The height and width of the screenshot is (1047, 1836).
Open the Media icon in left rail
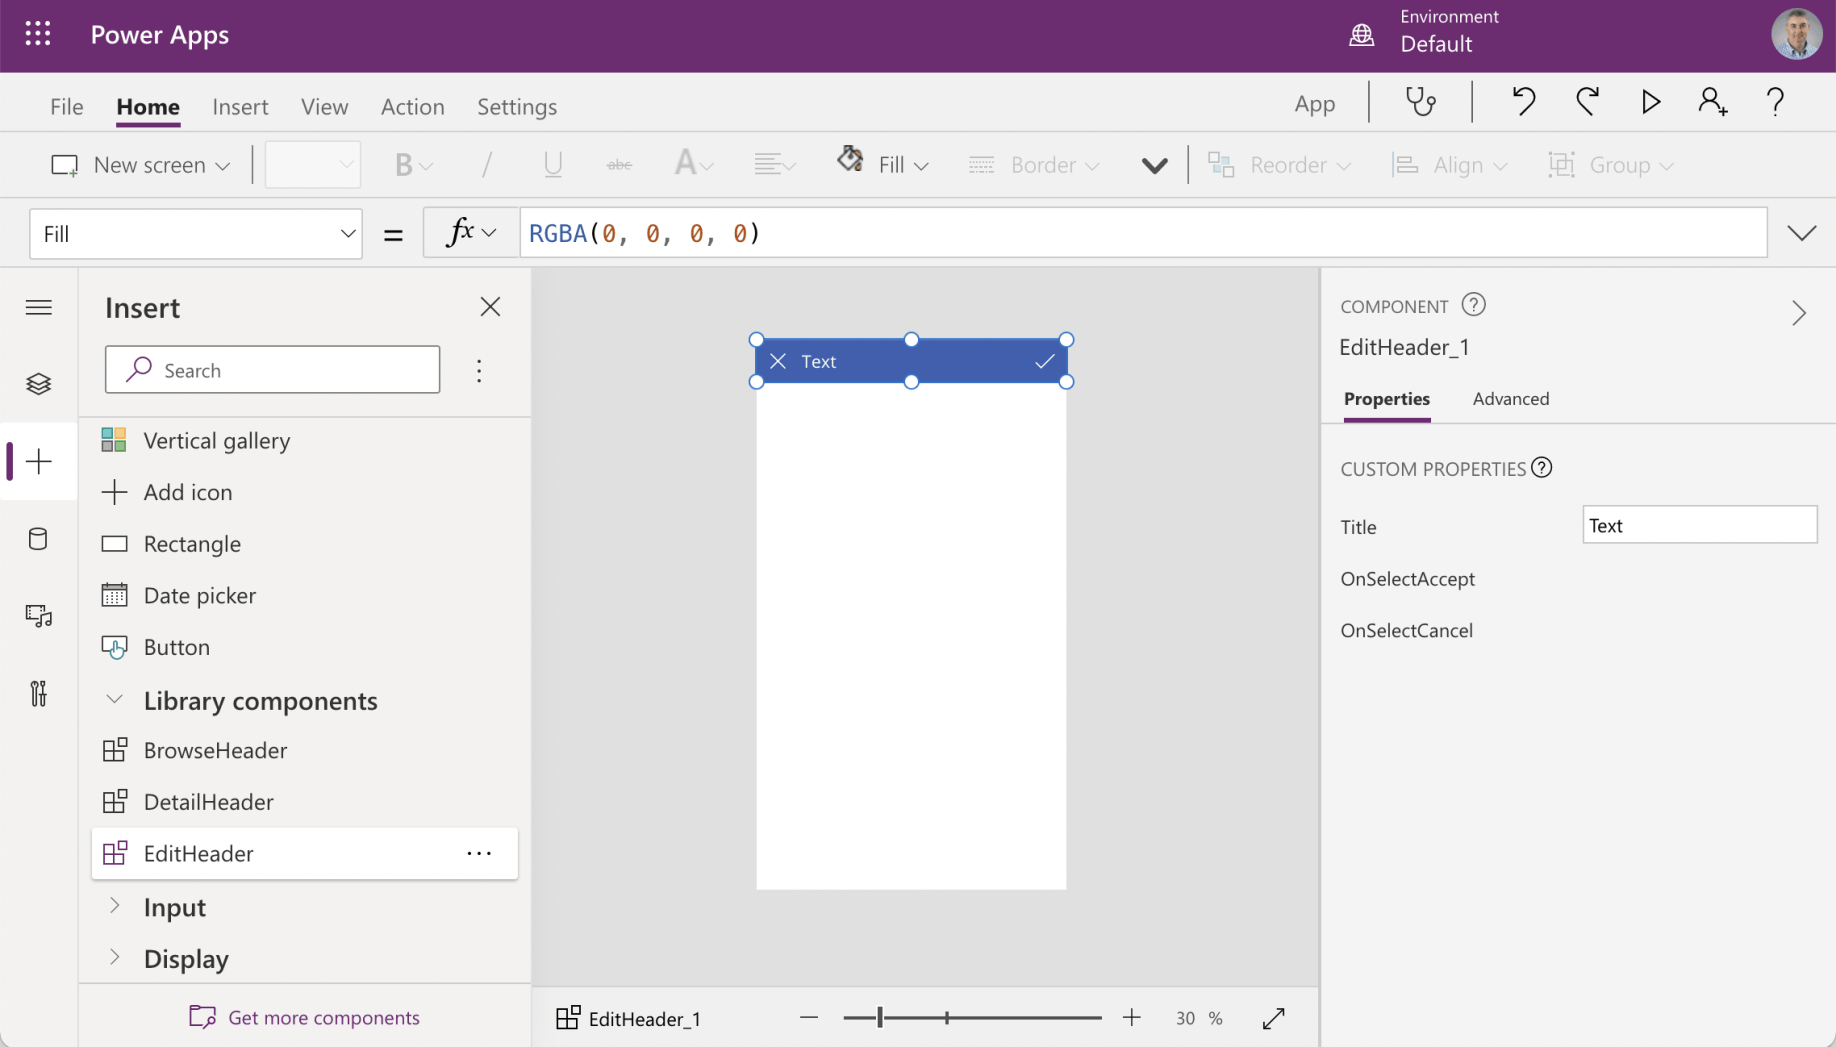pyautogui.click(x=39, y=616)
